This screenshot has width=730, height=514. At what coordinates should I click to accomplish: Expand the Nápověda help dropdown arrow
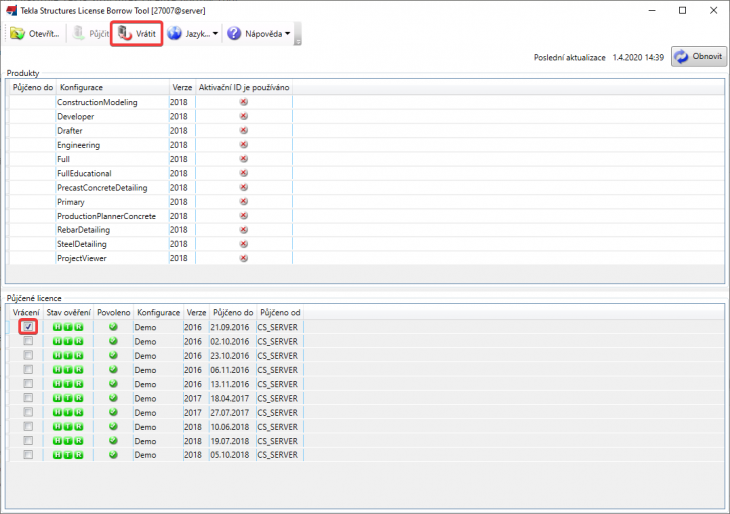[288, 34]
